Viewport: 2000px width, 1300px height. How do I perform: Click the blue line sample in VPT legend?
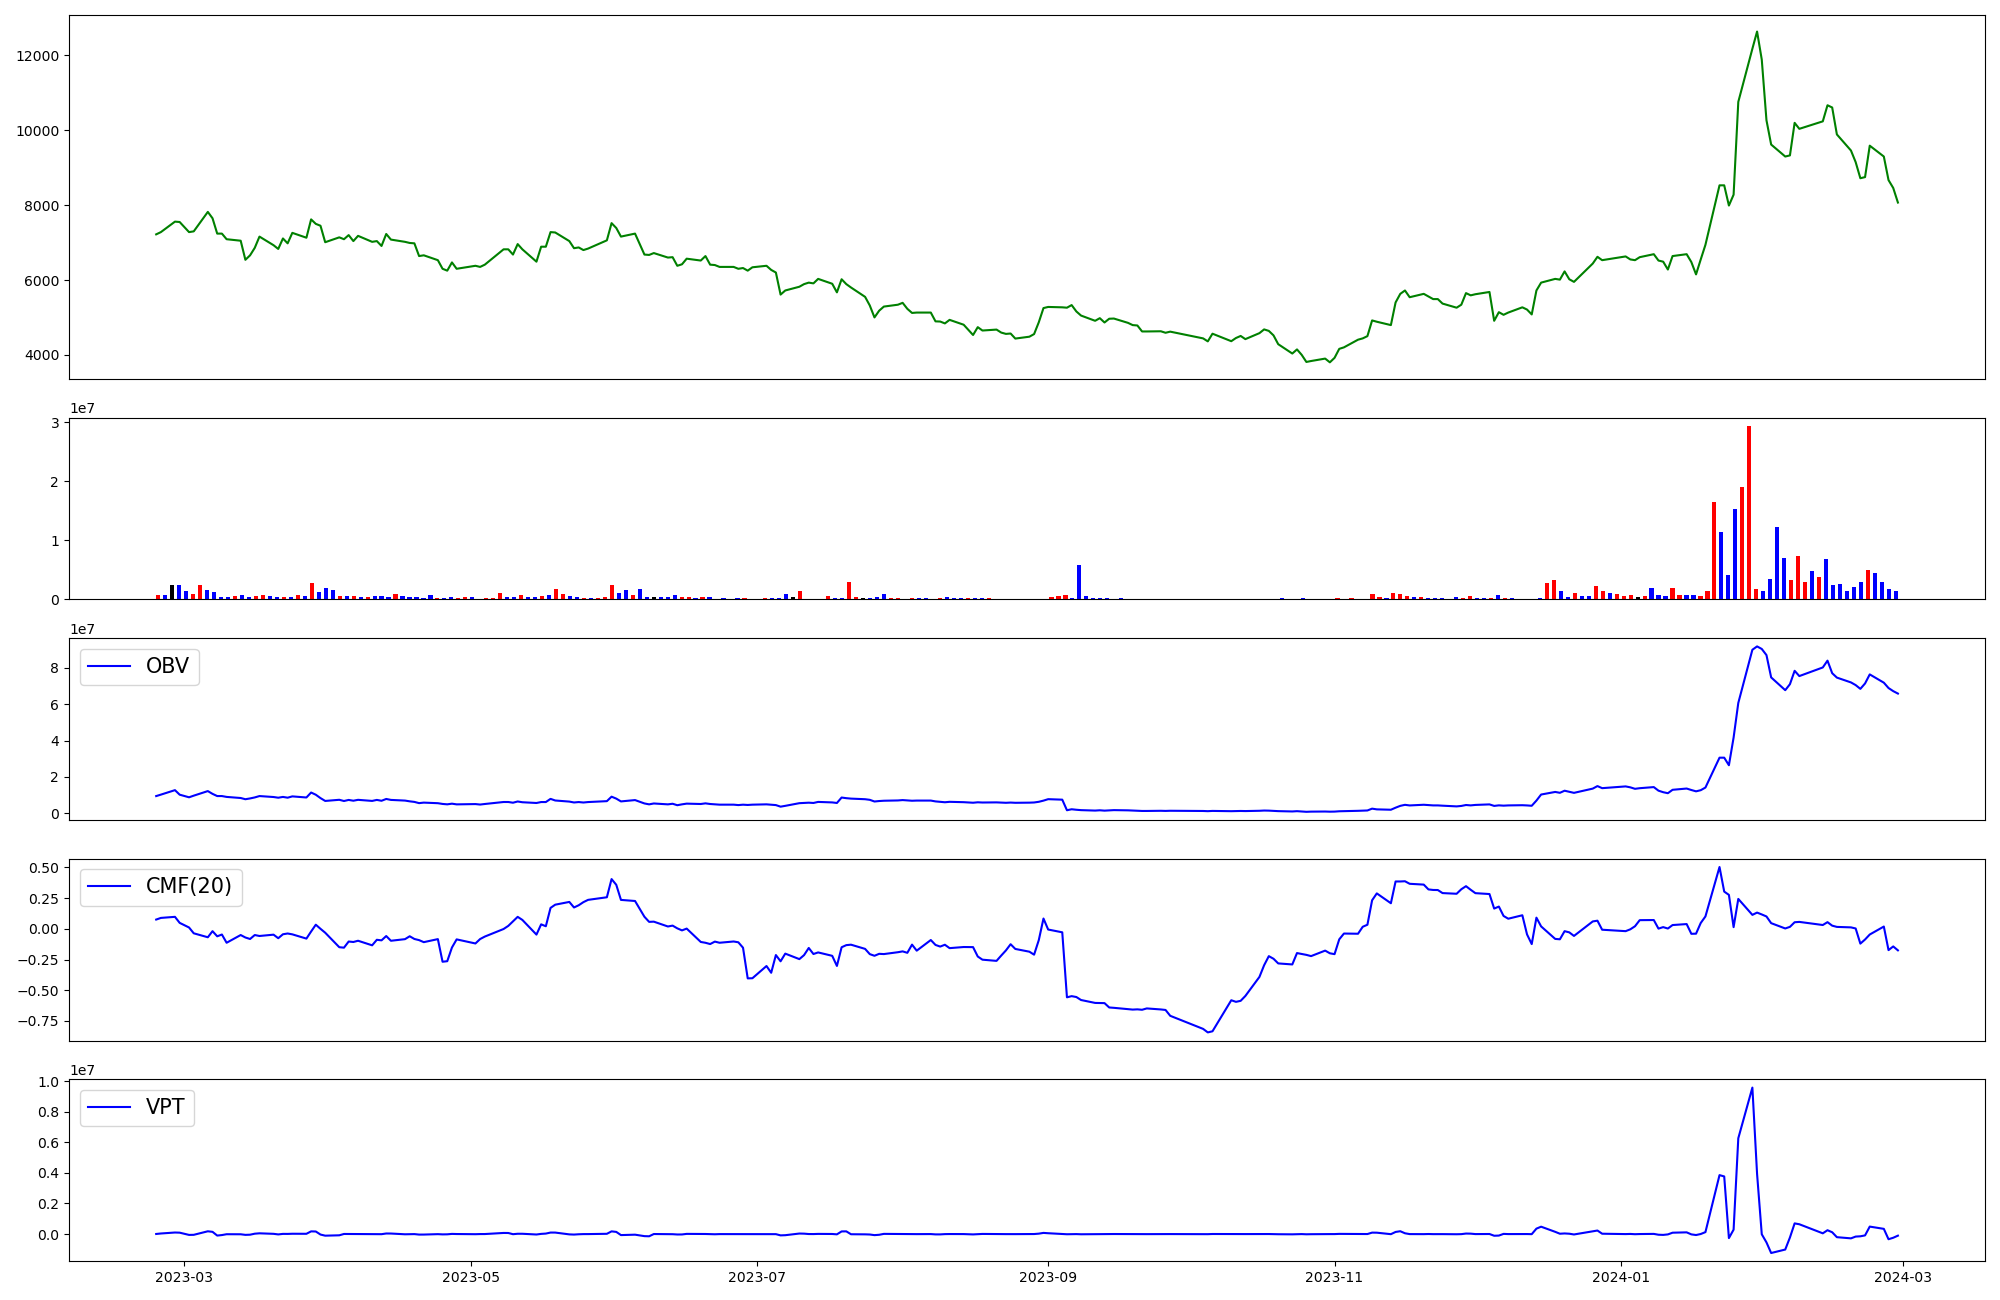coord(110,1107)
